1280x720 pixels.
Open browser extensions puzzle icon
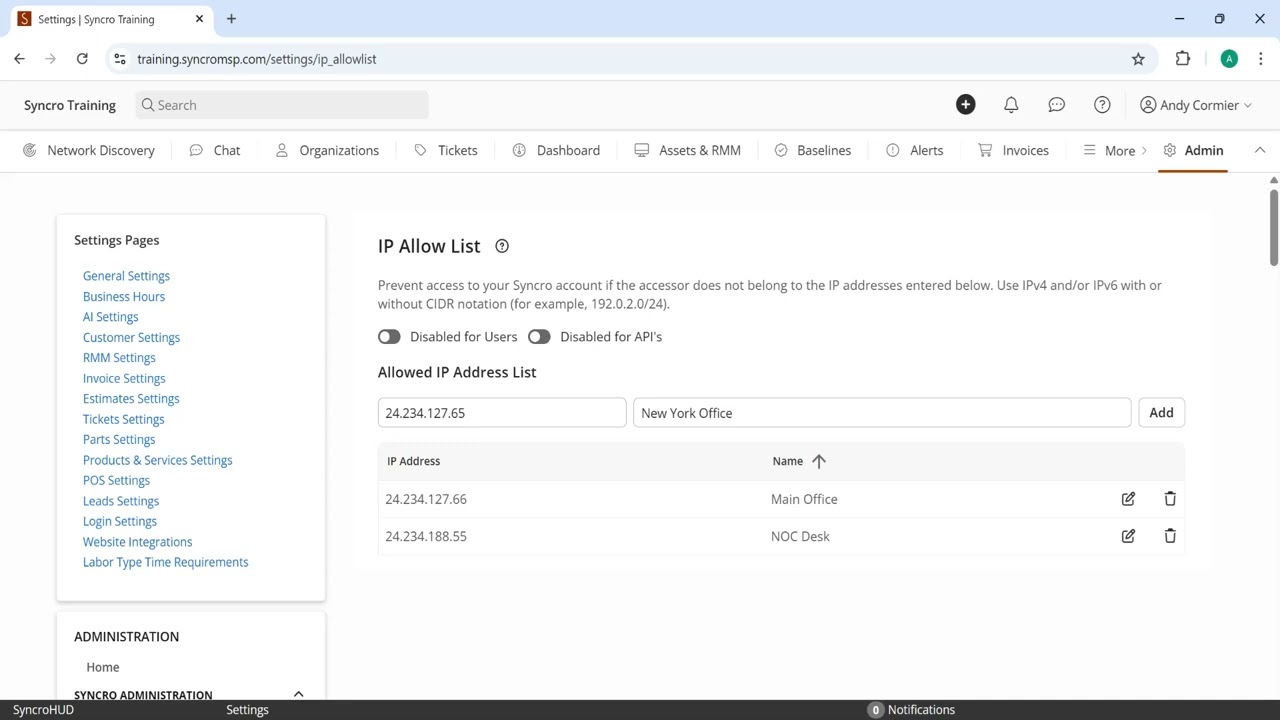click(1183, 59)
